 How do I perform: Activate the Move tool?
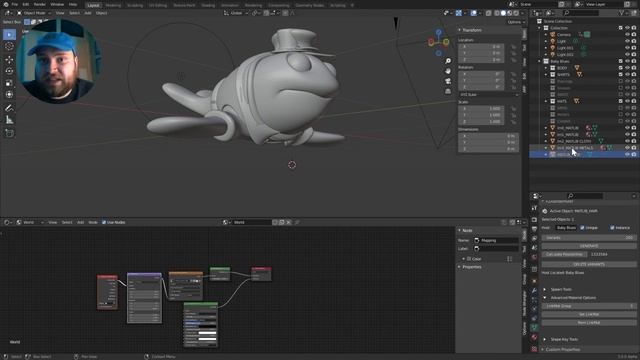click(9, 60)
